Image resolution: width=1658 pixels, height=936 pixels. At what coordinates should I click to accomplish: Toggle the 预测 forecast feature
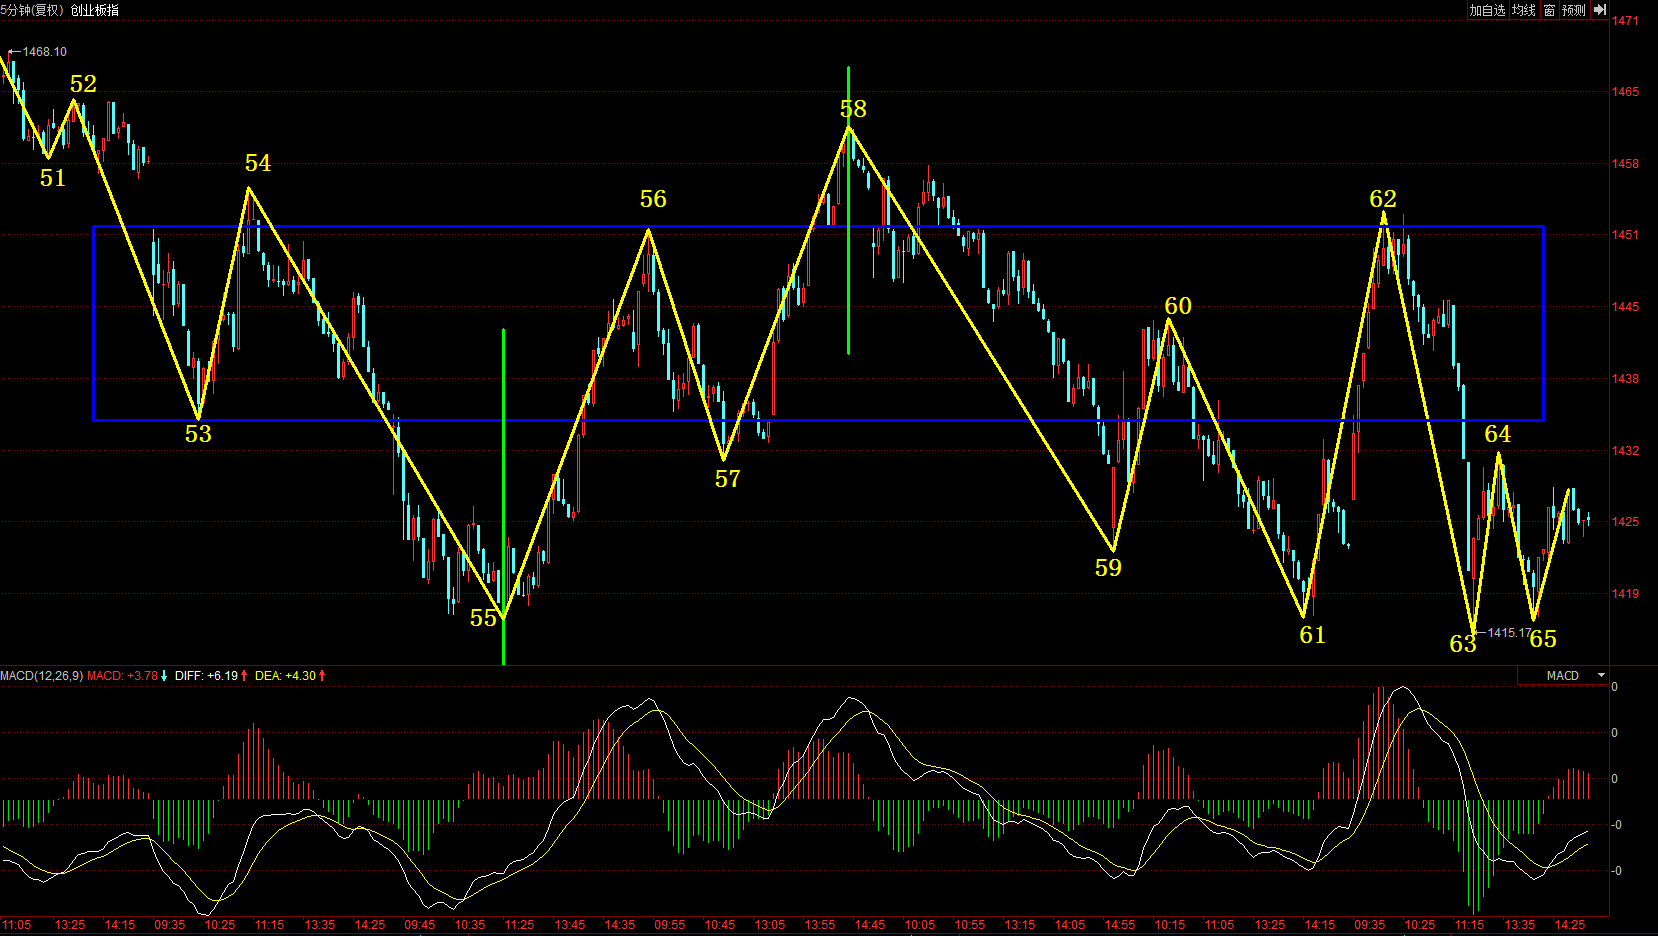[1574, 10]
